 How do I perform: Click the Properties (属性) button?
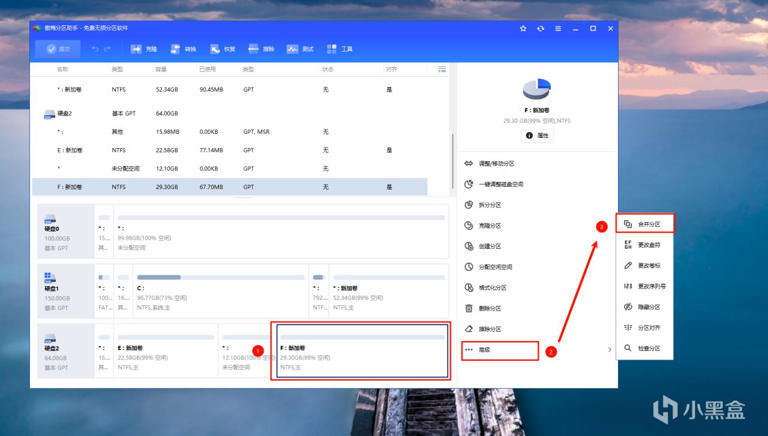tap(537, 135)
